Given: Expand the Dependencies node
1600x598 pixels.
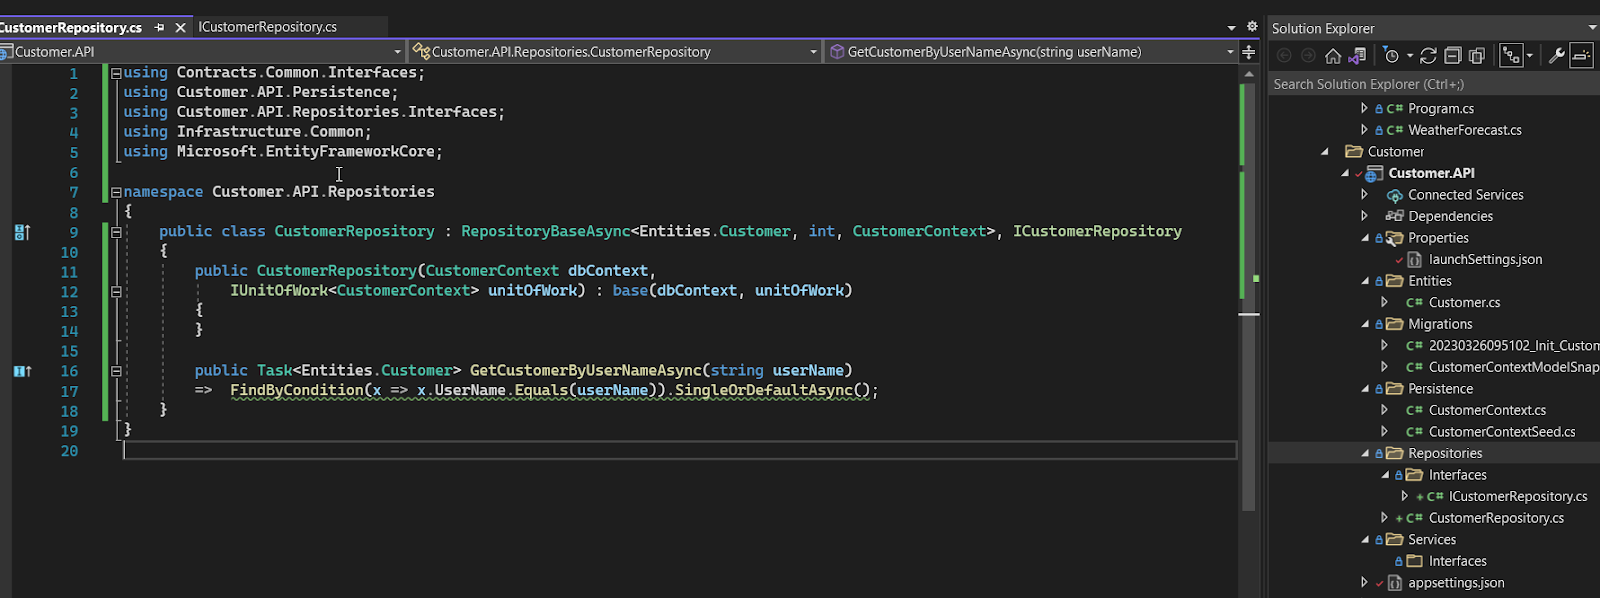Looking at the screenshot, I should click(1364, 216).
